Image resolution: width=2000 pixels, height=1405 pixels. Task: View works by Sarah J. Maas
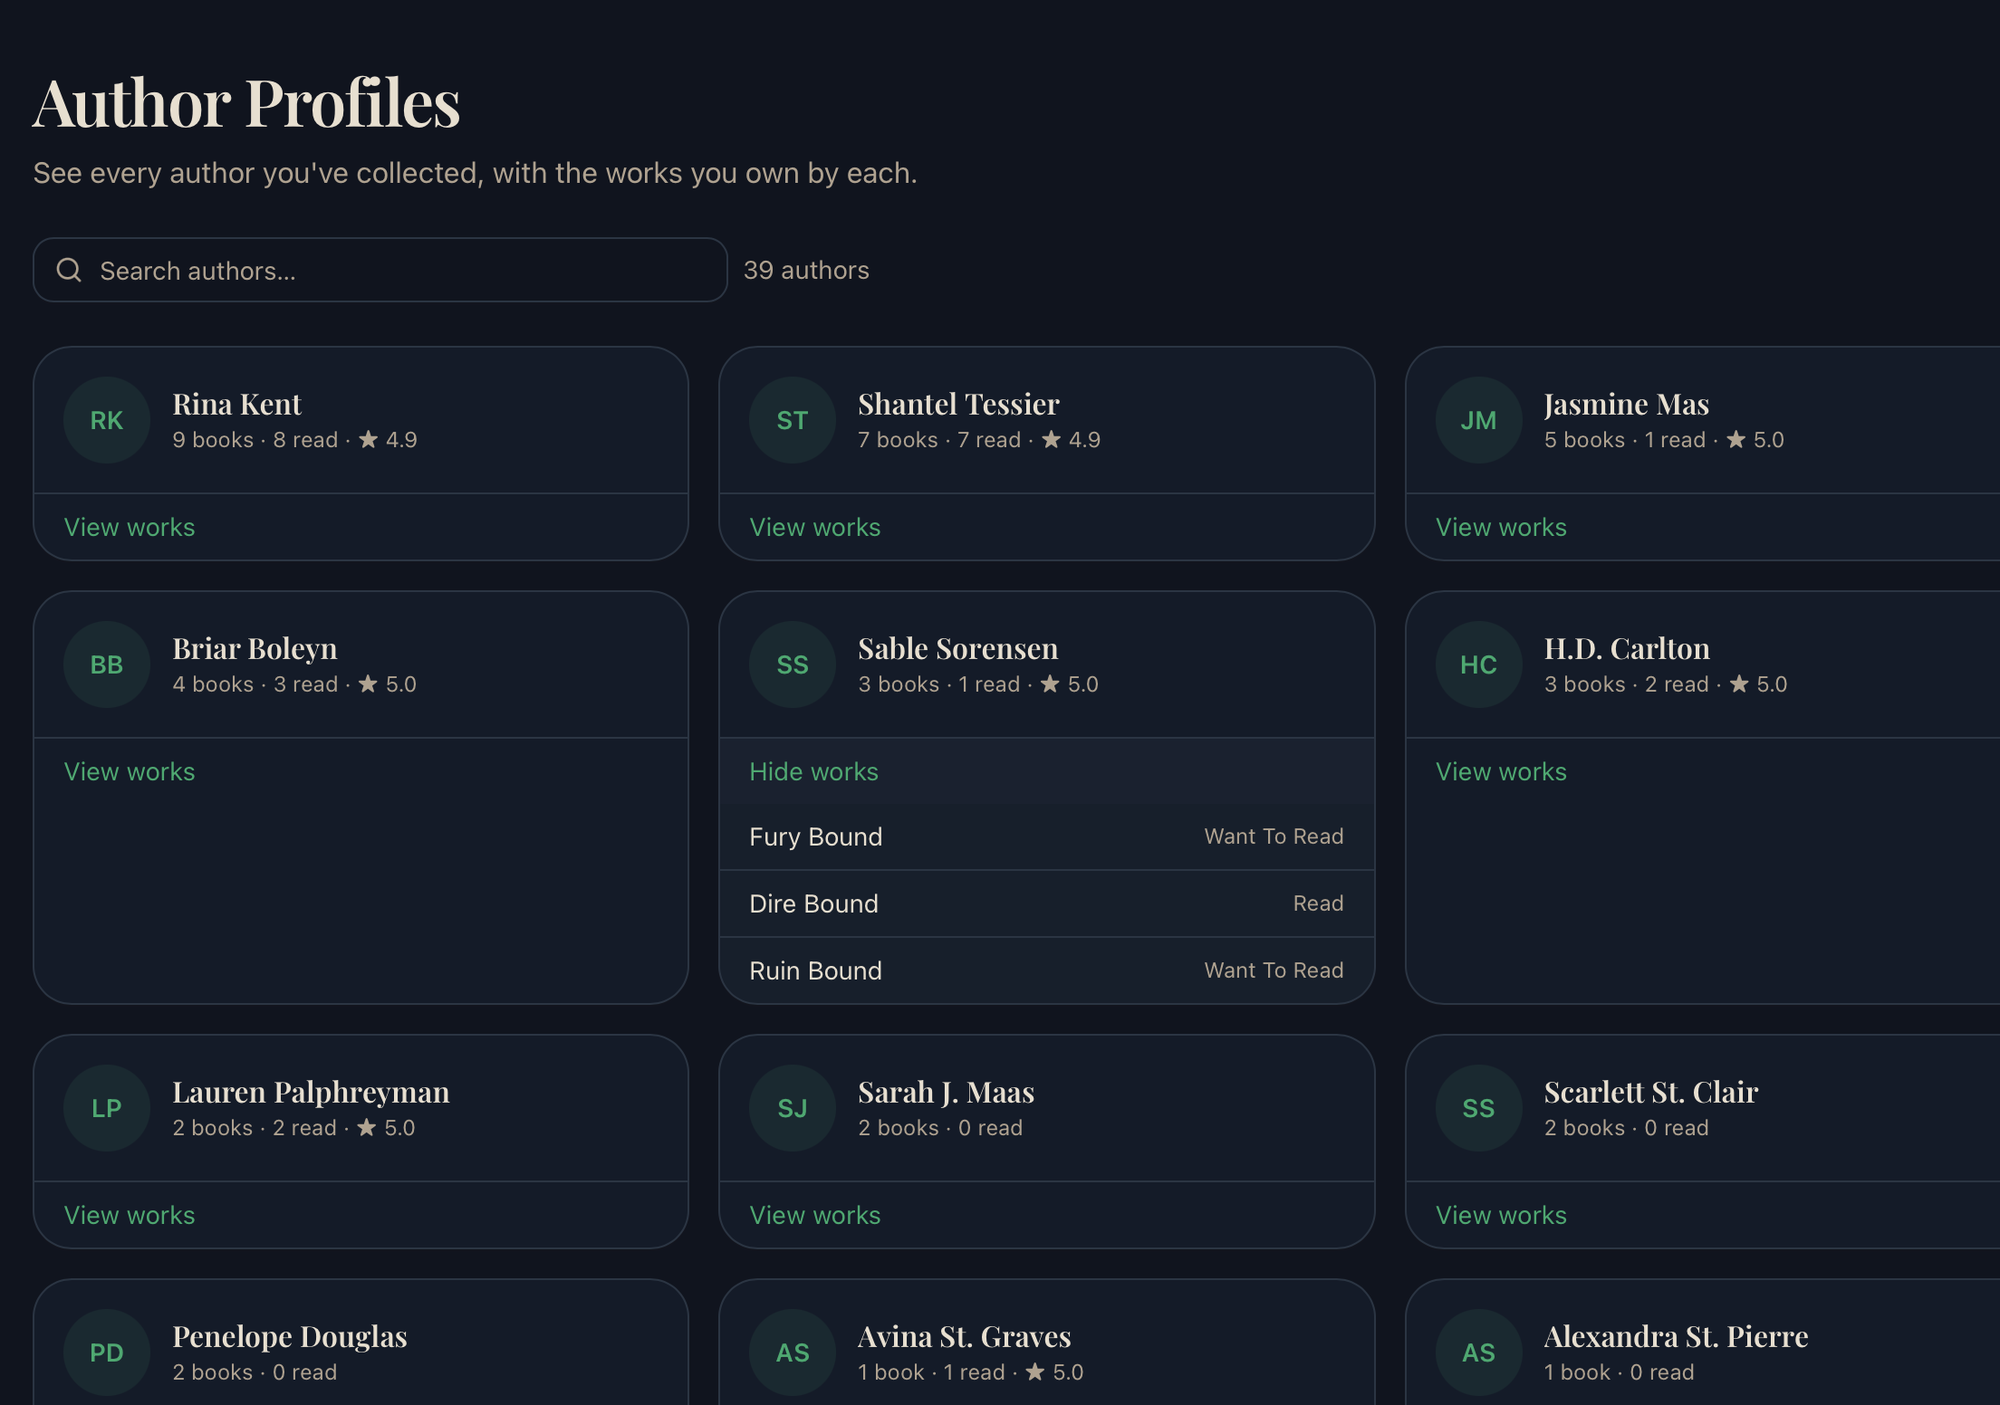[x=815, y=1215]
